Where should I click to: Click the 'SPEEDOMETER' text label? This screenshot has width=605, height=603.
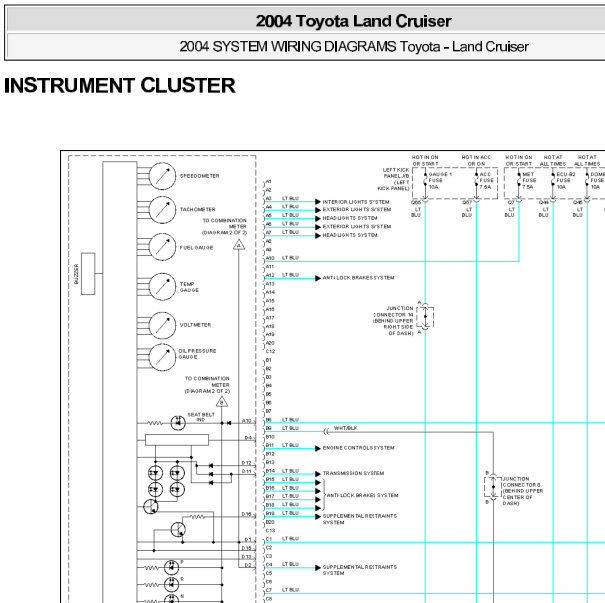pos(199,176)
